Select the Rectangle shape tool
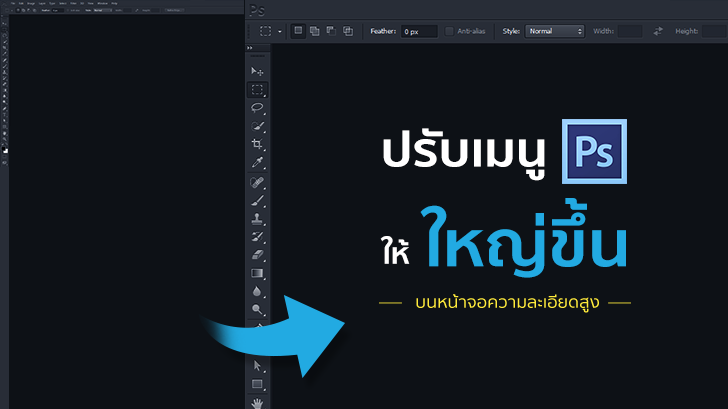This screenshot has height=409, width=728. pyautogui.click(x=257, y=384)
